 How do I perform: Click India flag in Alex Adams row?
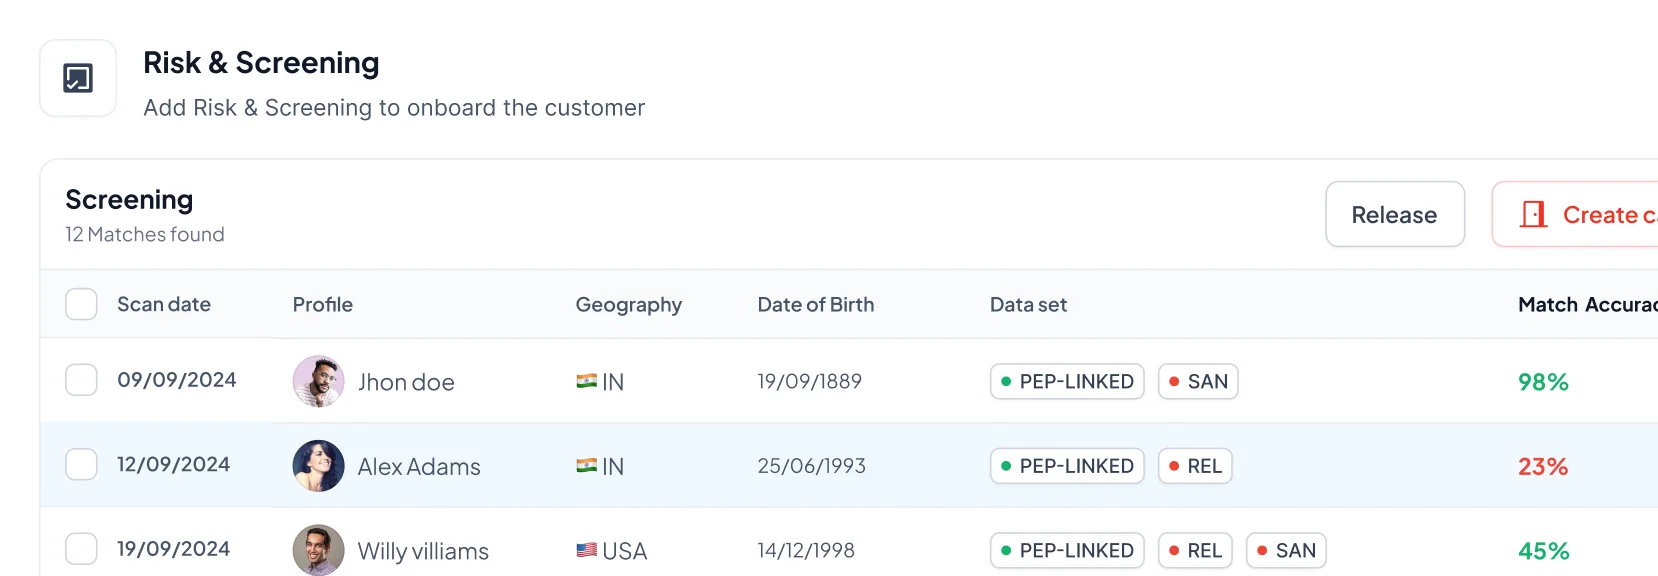pos(587,466)
